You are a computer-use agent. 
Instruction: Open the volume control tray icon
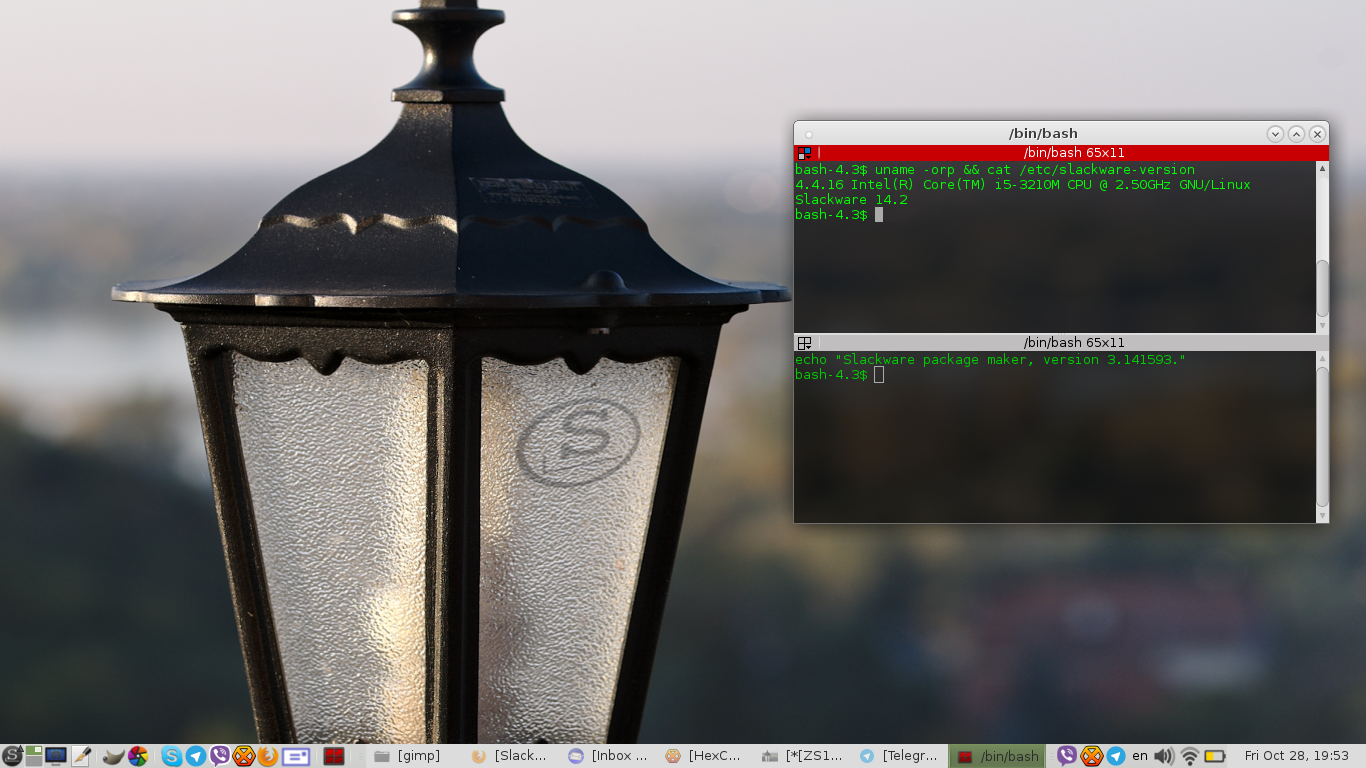pos(1163,756)
